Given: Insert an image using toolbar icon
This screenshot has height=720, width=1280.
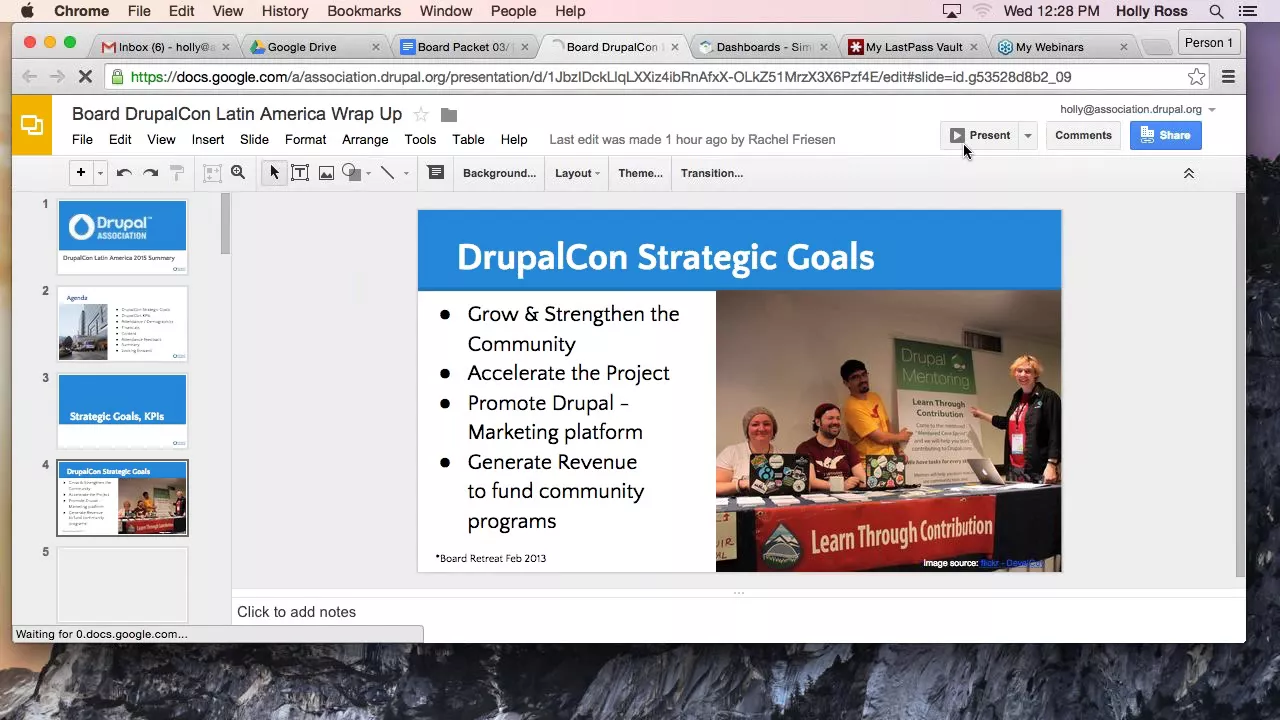Looking at the screenshot, I should click(326, 173).
